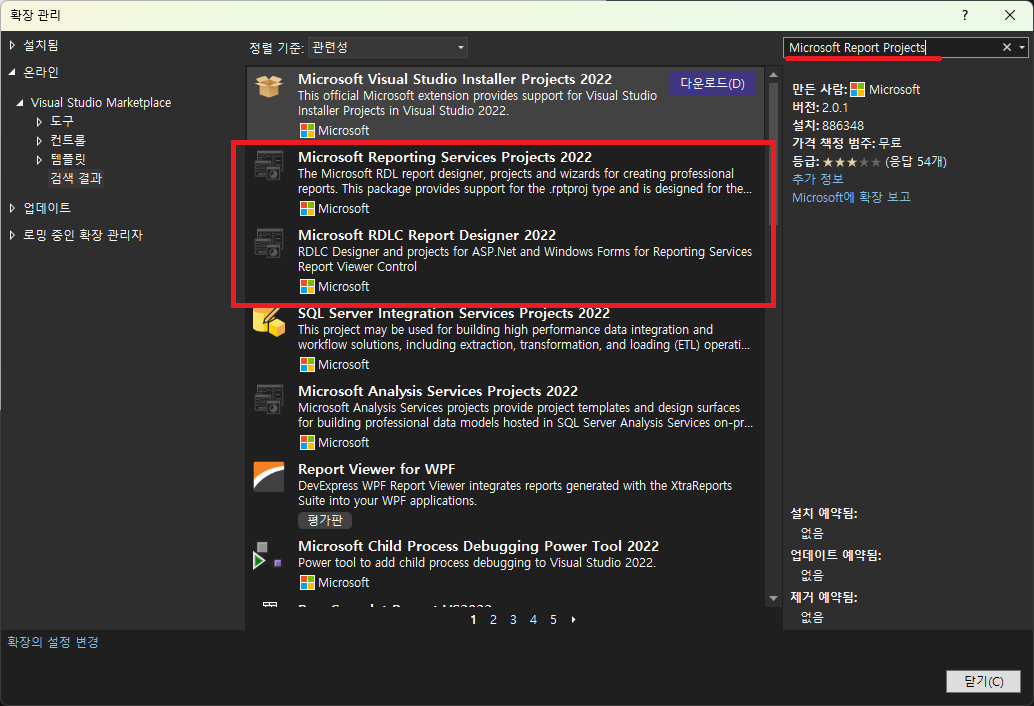
Task: Click the 평가판 badge under Report Viewer for WPF
Action: point(324,520)
